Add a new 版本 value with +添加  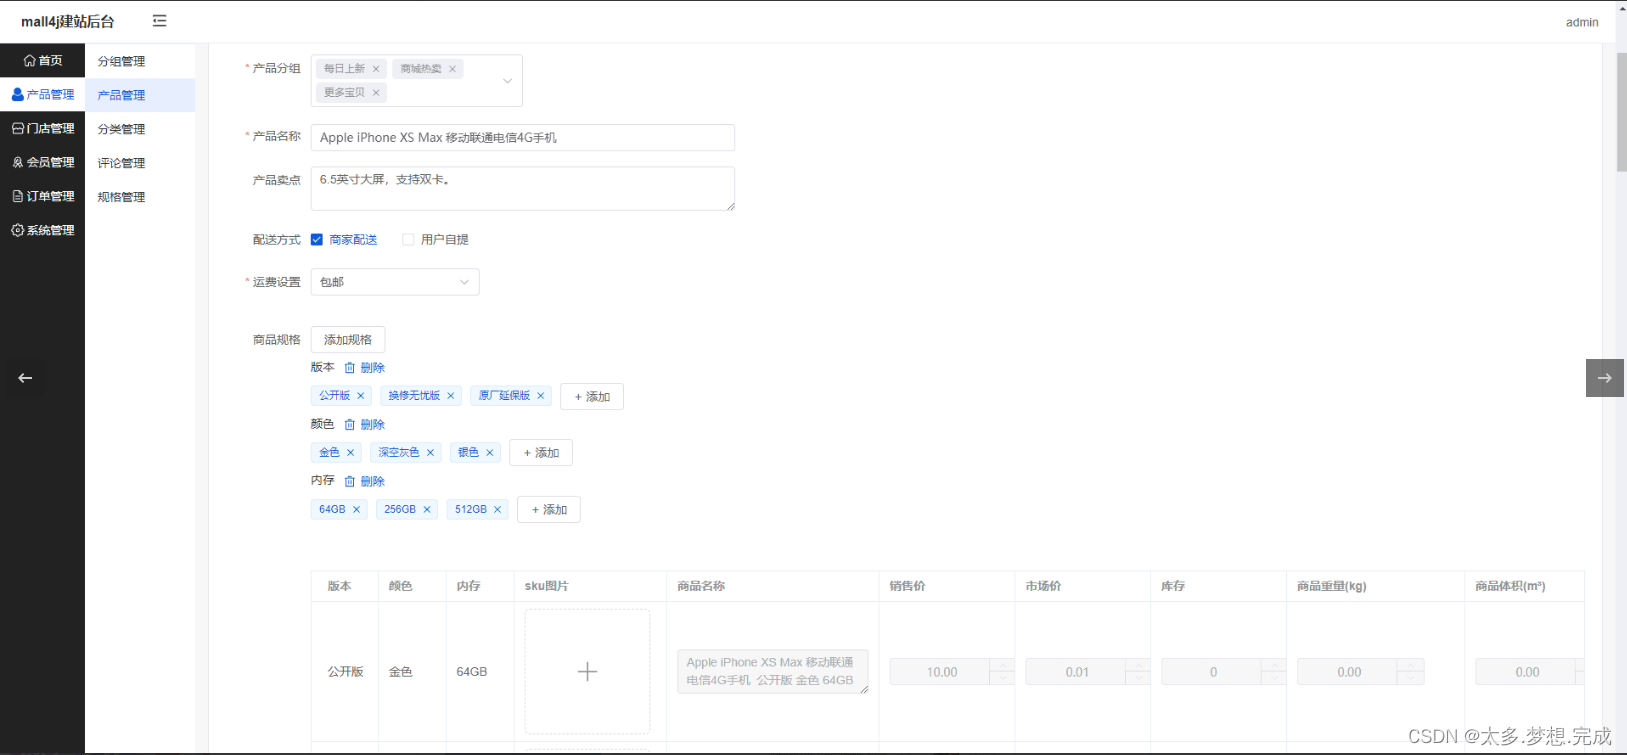(x=592, y=397)
